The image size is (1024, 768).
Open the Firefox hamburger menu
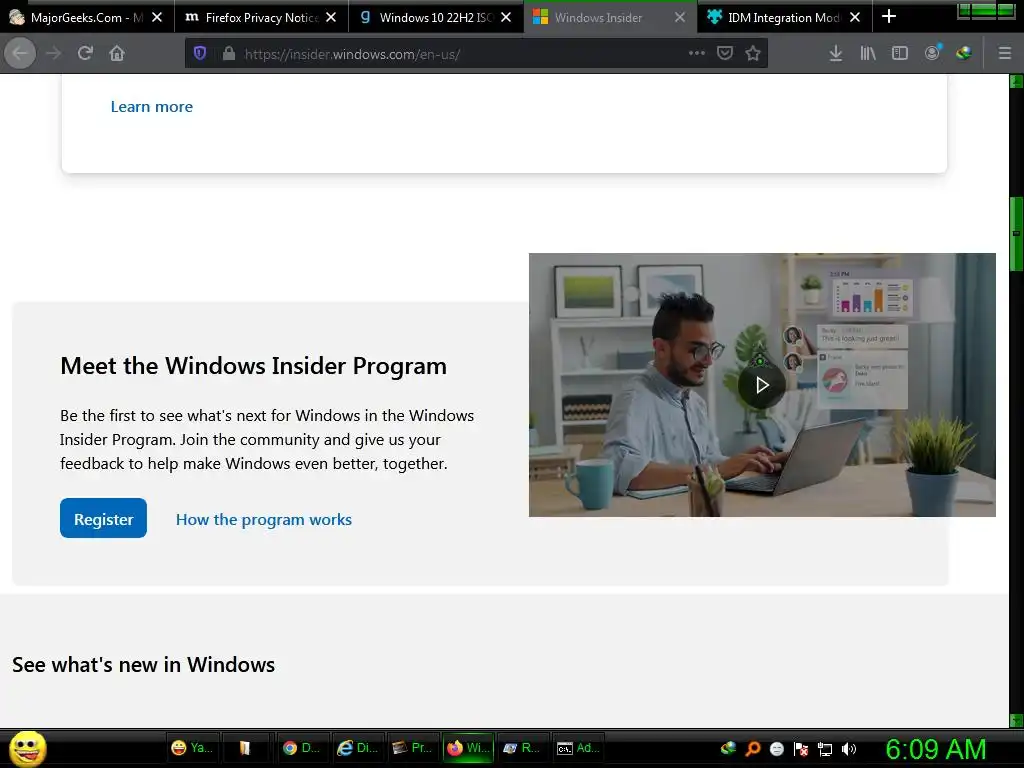(1005, 54)
